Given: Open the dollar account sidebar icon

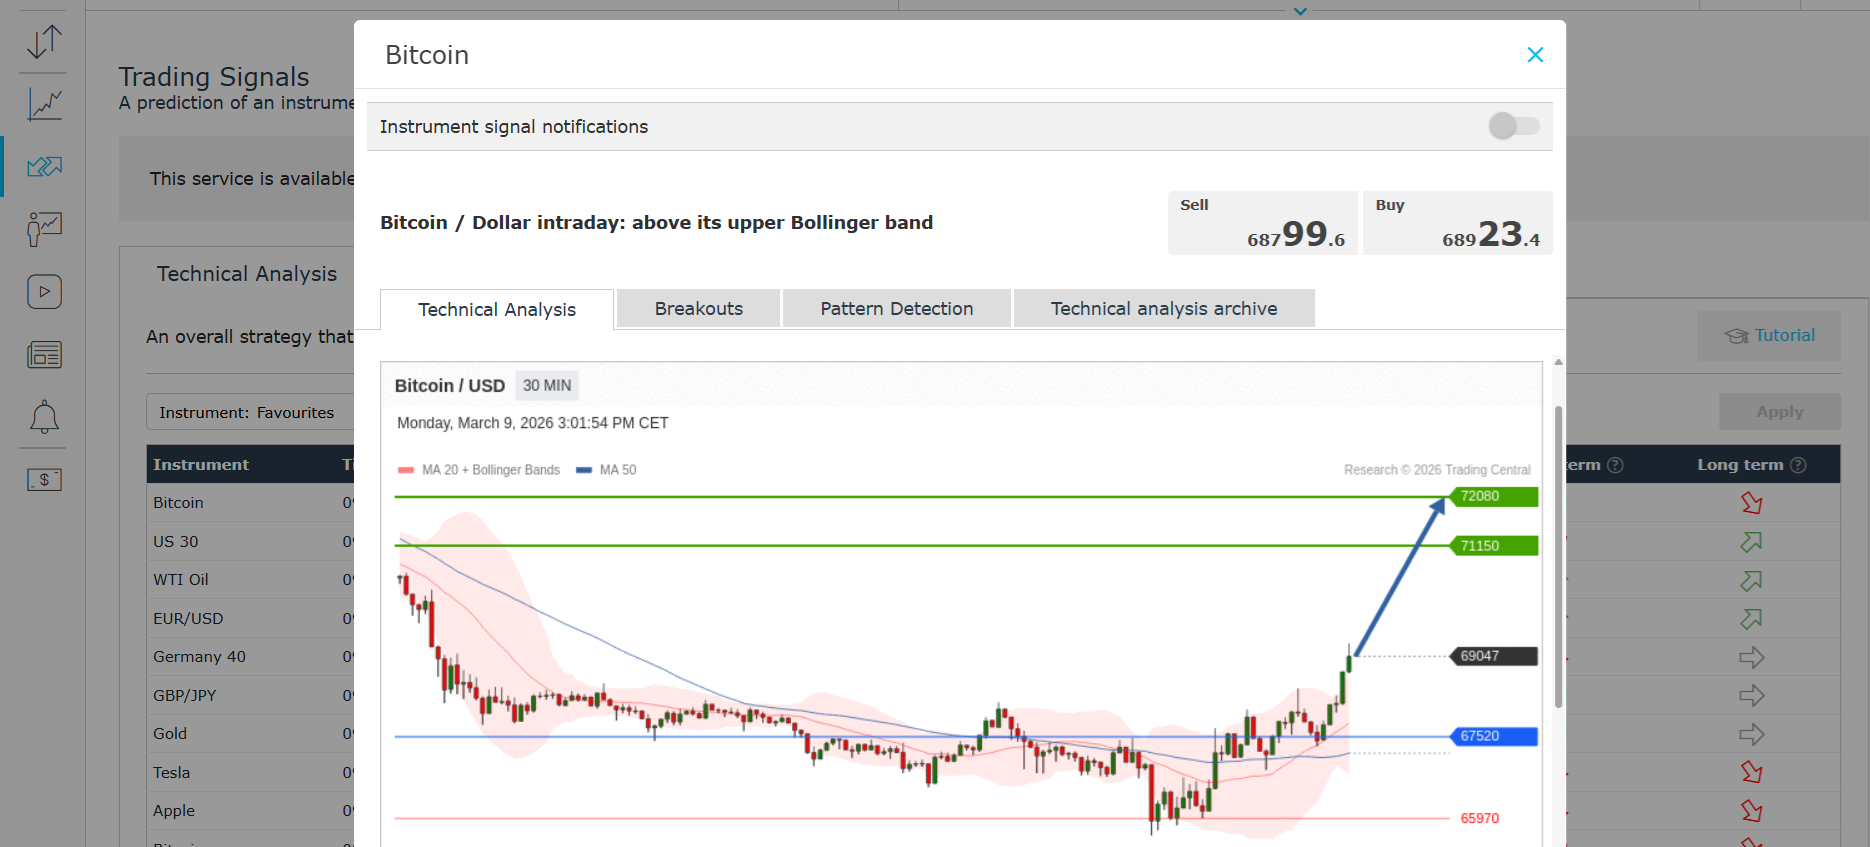Looking at the screenshot, I should pyautogui.click(x=44, y=480).
